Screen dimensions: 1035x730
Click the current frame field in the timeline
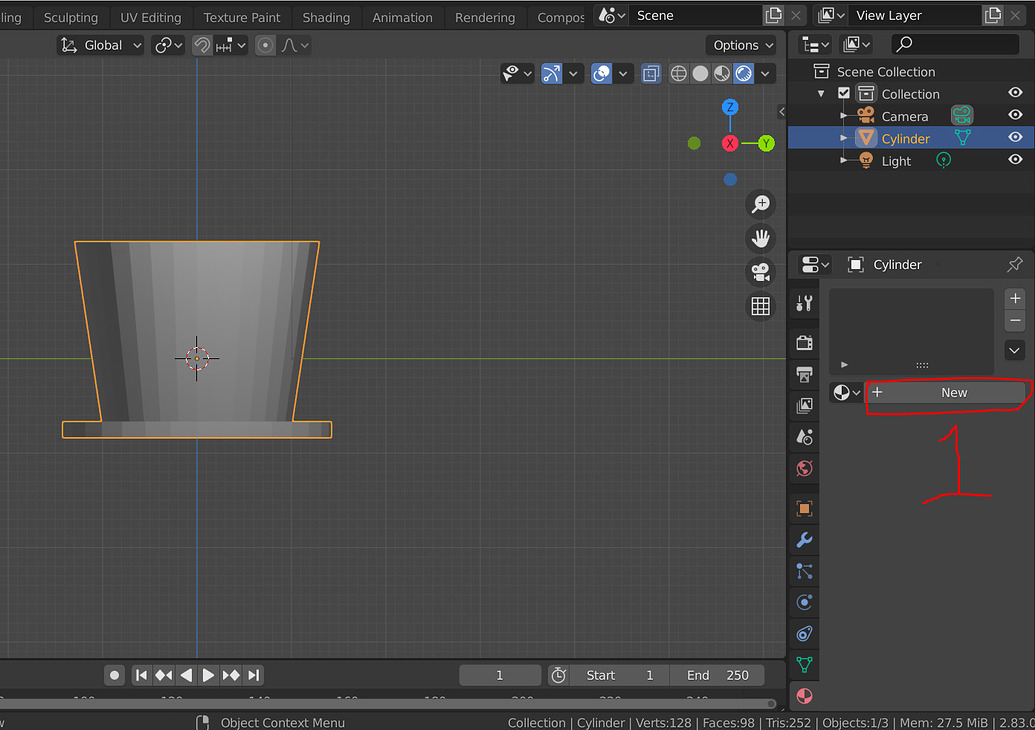499,675
